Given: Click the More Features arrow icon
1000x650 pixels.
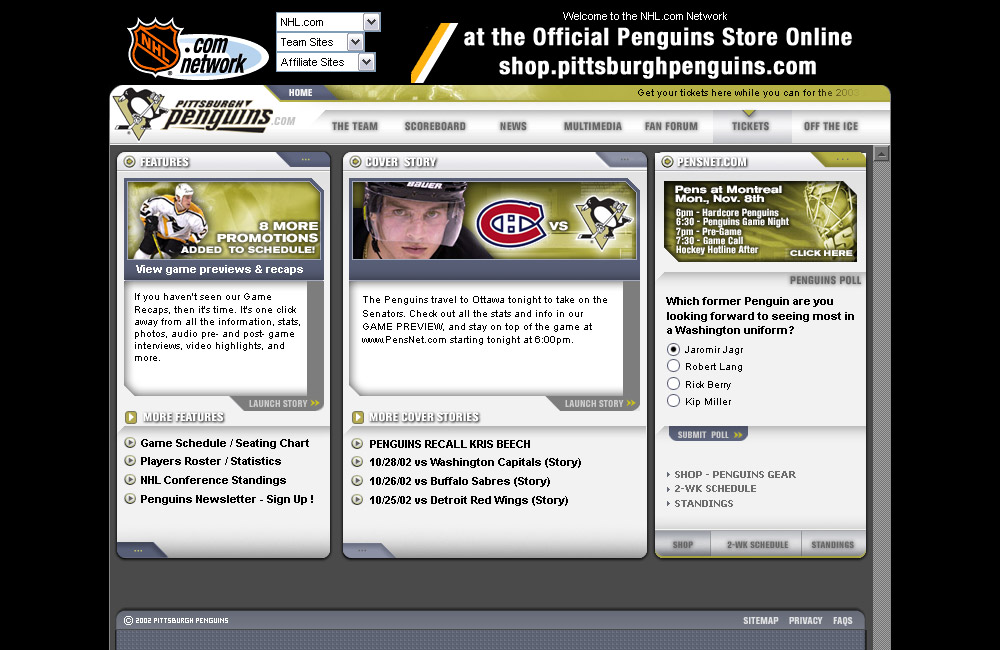Looking at the screenshot, I should pyautogui.click(x=131, y=417).
